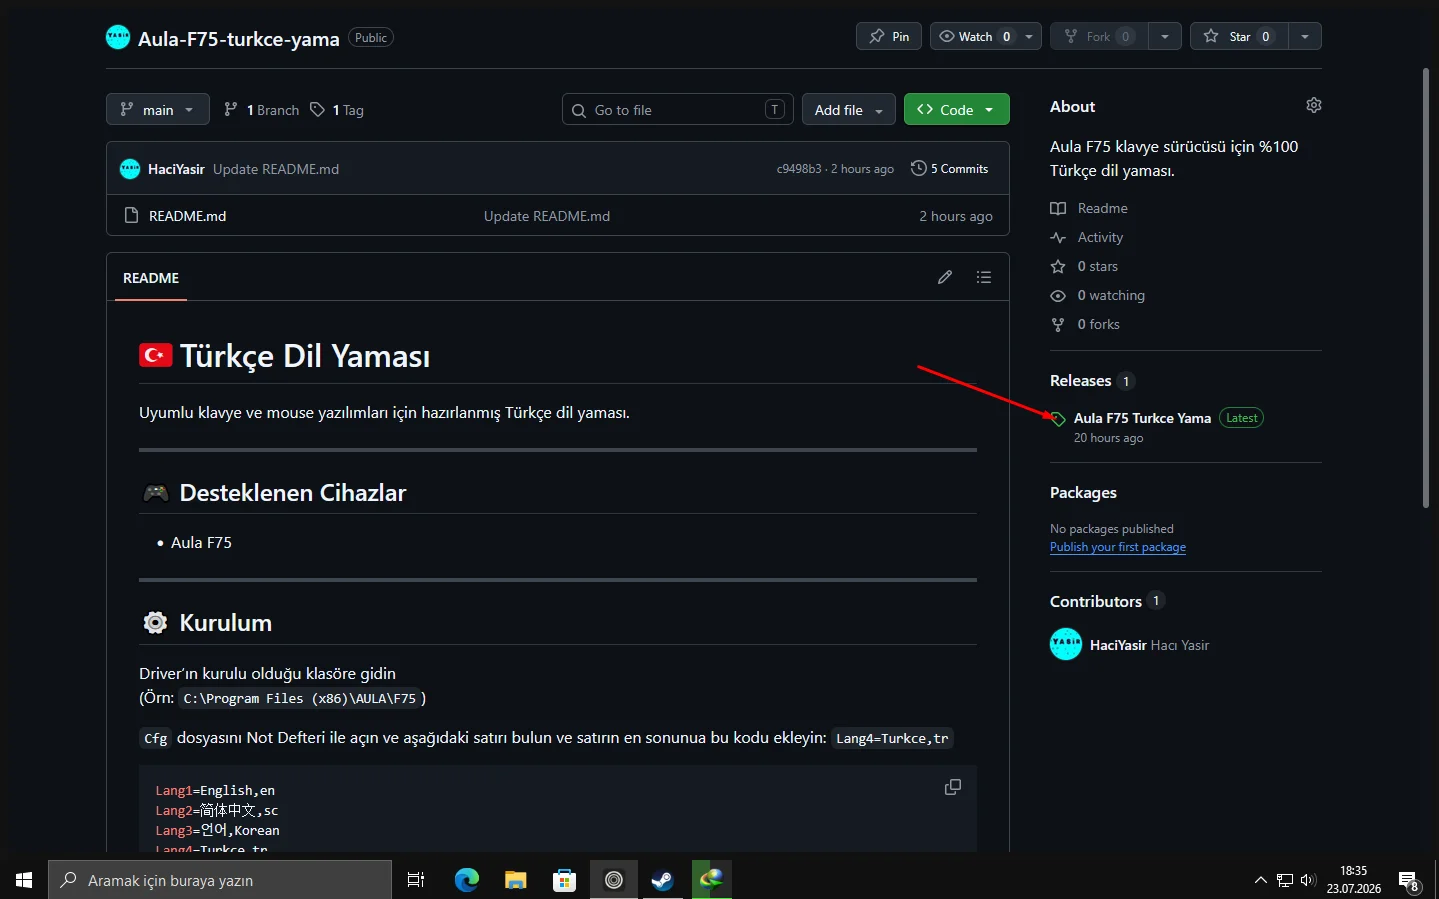
Task: Open the volume control in tray
Action: (x=1308, y=880)
